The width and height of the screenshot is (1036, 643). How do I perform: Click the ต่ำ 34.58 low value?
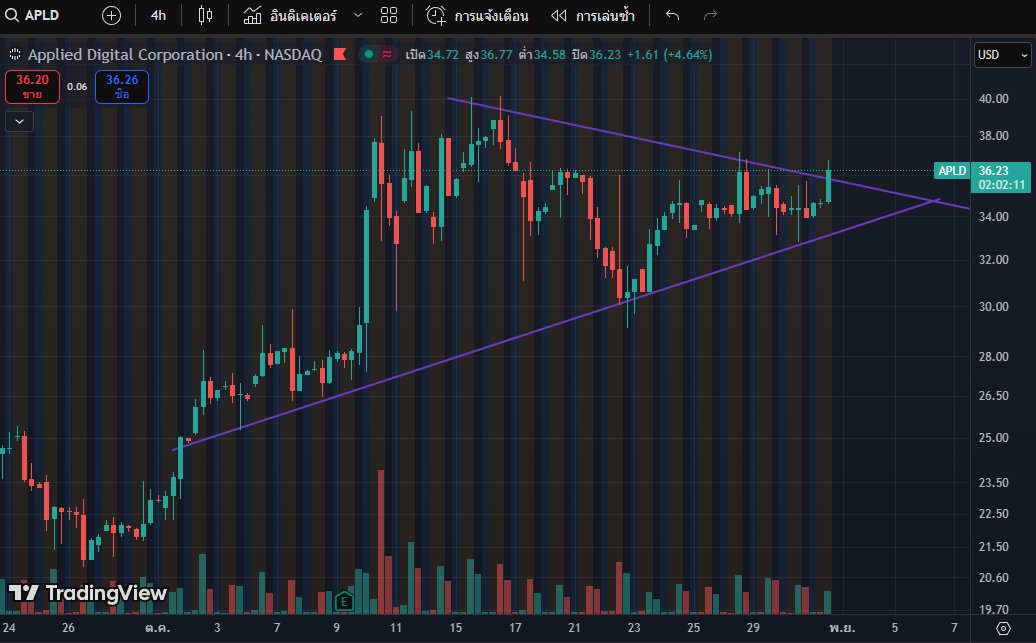[542, 54]
